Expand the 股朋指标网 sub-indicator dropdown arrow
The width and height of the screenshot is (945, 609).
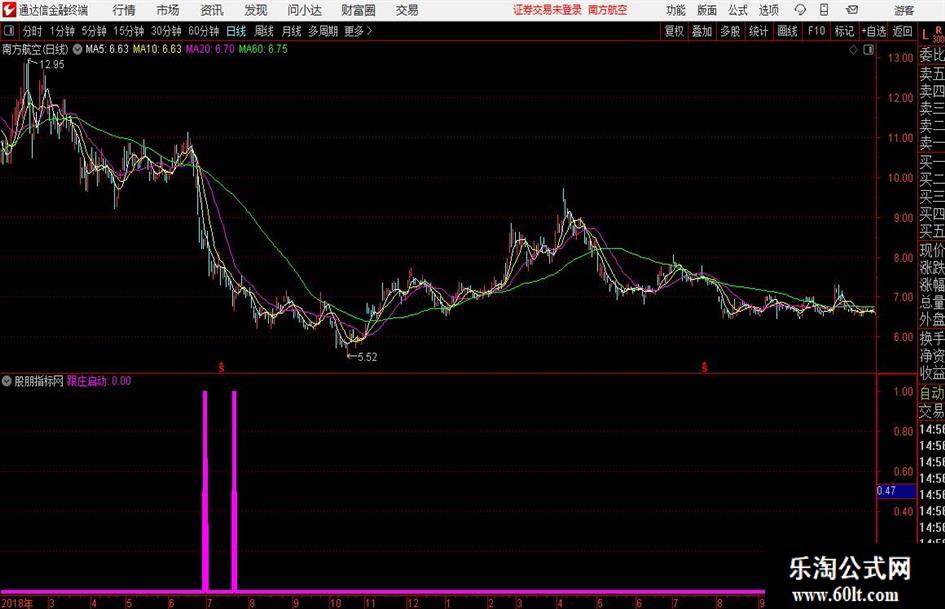point(7,381)
